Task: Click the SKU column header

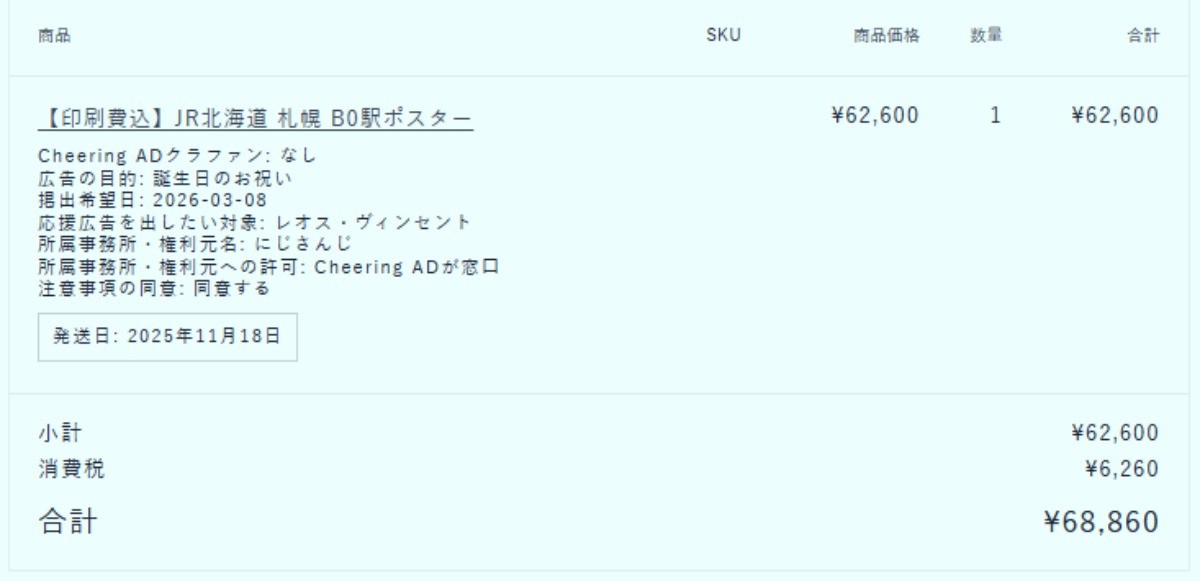Action: [723, 36]
